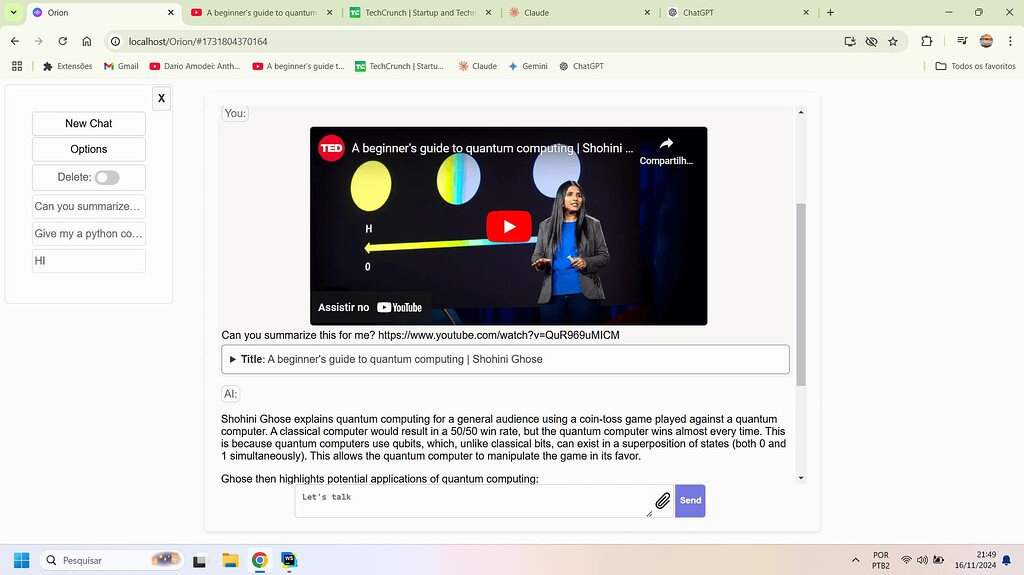Screen dimensions: 1024x575
Task: Expand the Title details disclosure triangle
Action: (x=233, y=359)
